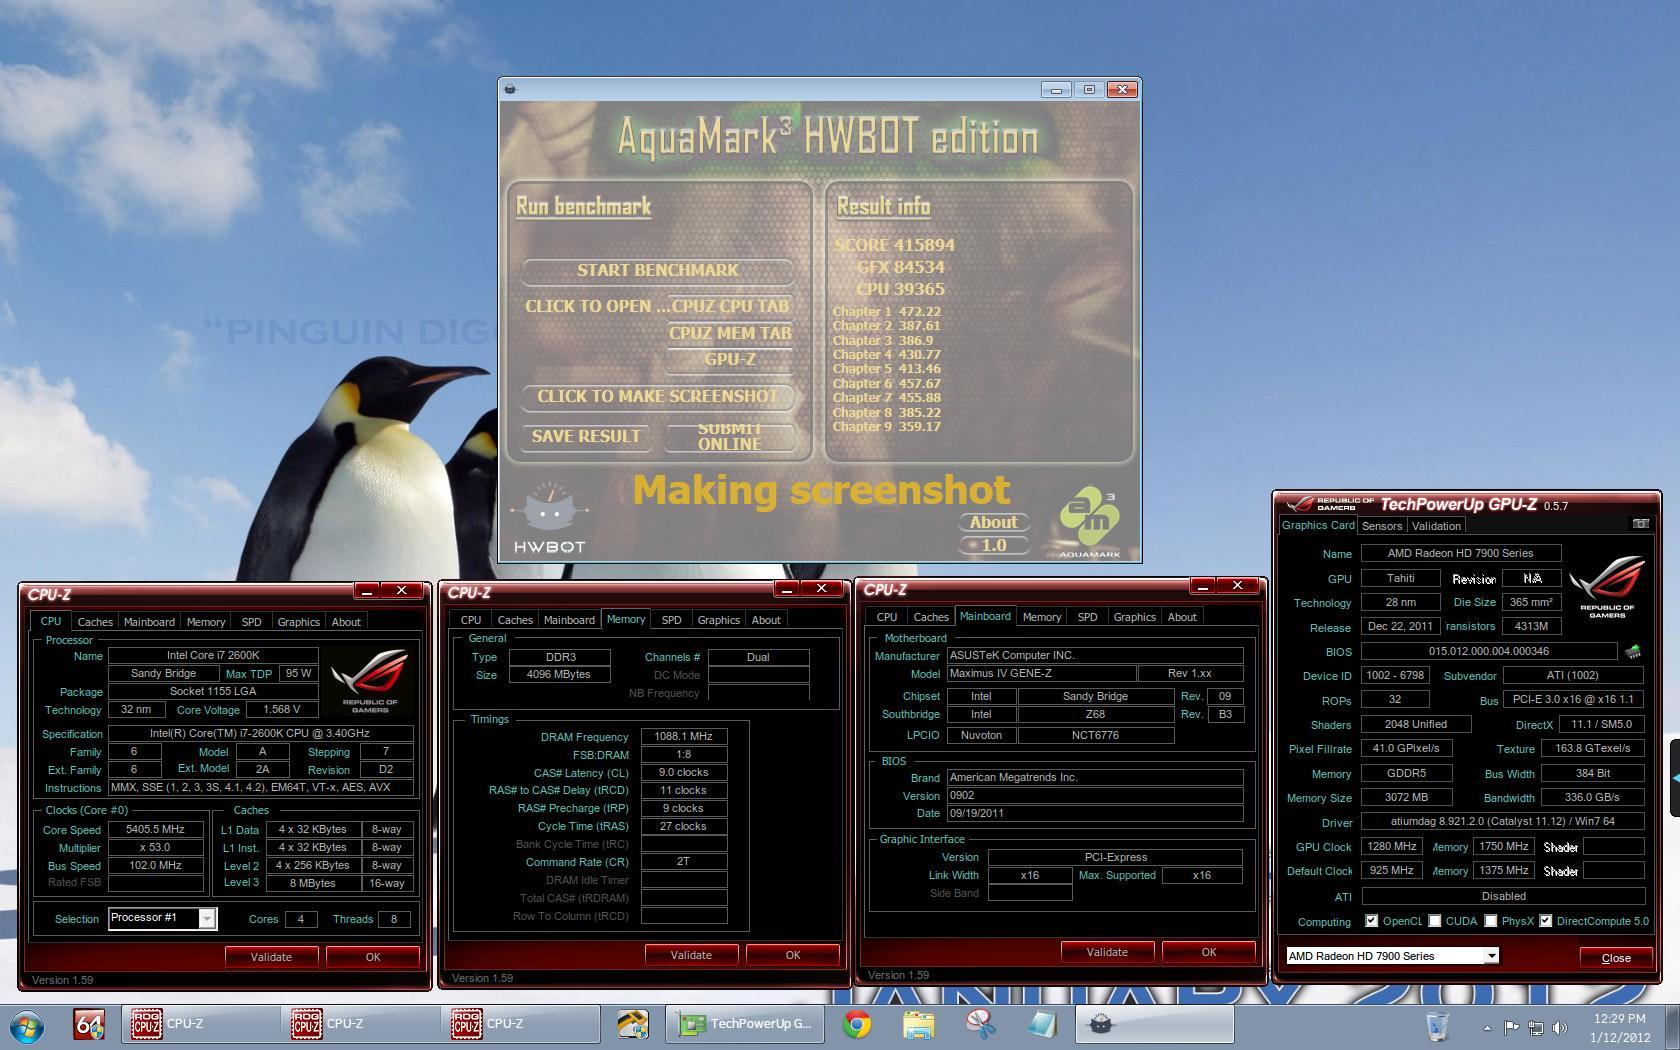Click the CPUZ CPU TAB button in AquaMark
Image resolution: width=1680 pixels, height=1050 pixels.
(730, 306)
